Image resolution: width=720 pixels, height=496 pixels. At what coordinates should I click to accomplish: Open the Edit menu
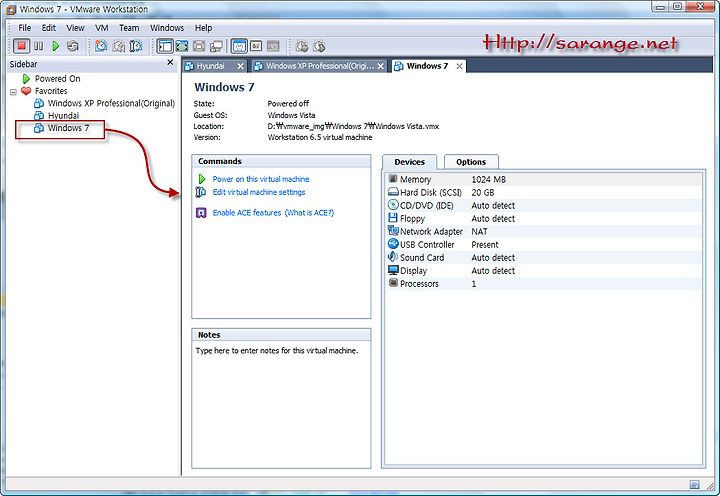point(49,28)
